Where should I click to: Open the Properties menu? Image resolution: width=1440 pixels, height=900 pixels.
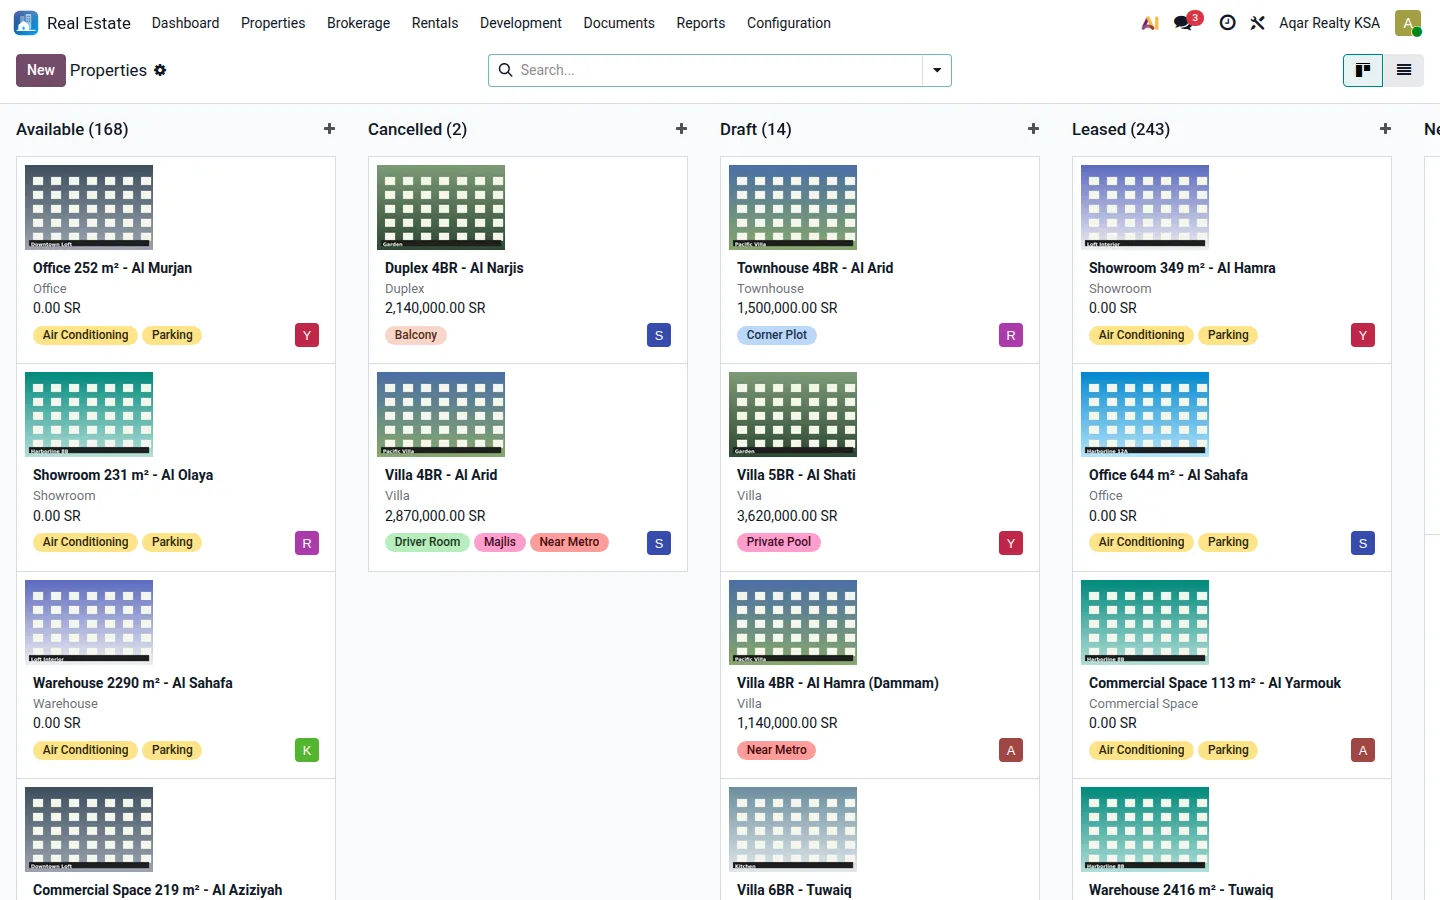click(x=273, y=23)
